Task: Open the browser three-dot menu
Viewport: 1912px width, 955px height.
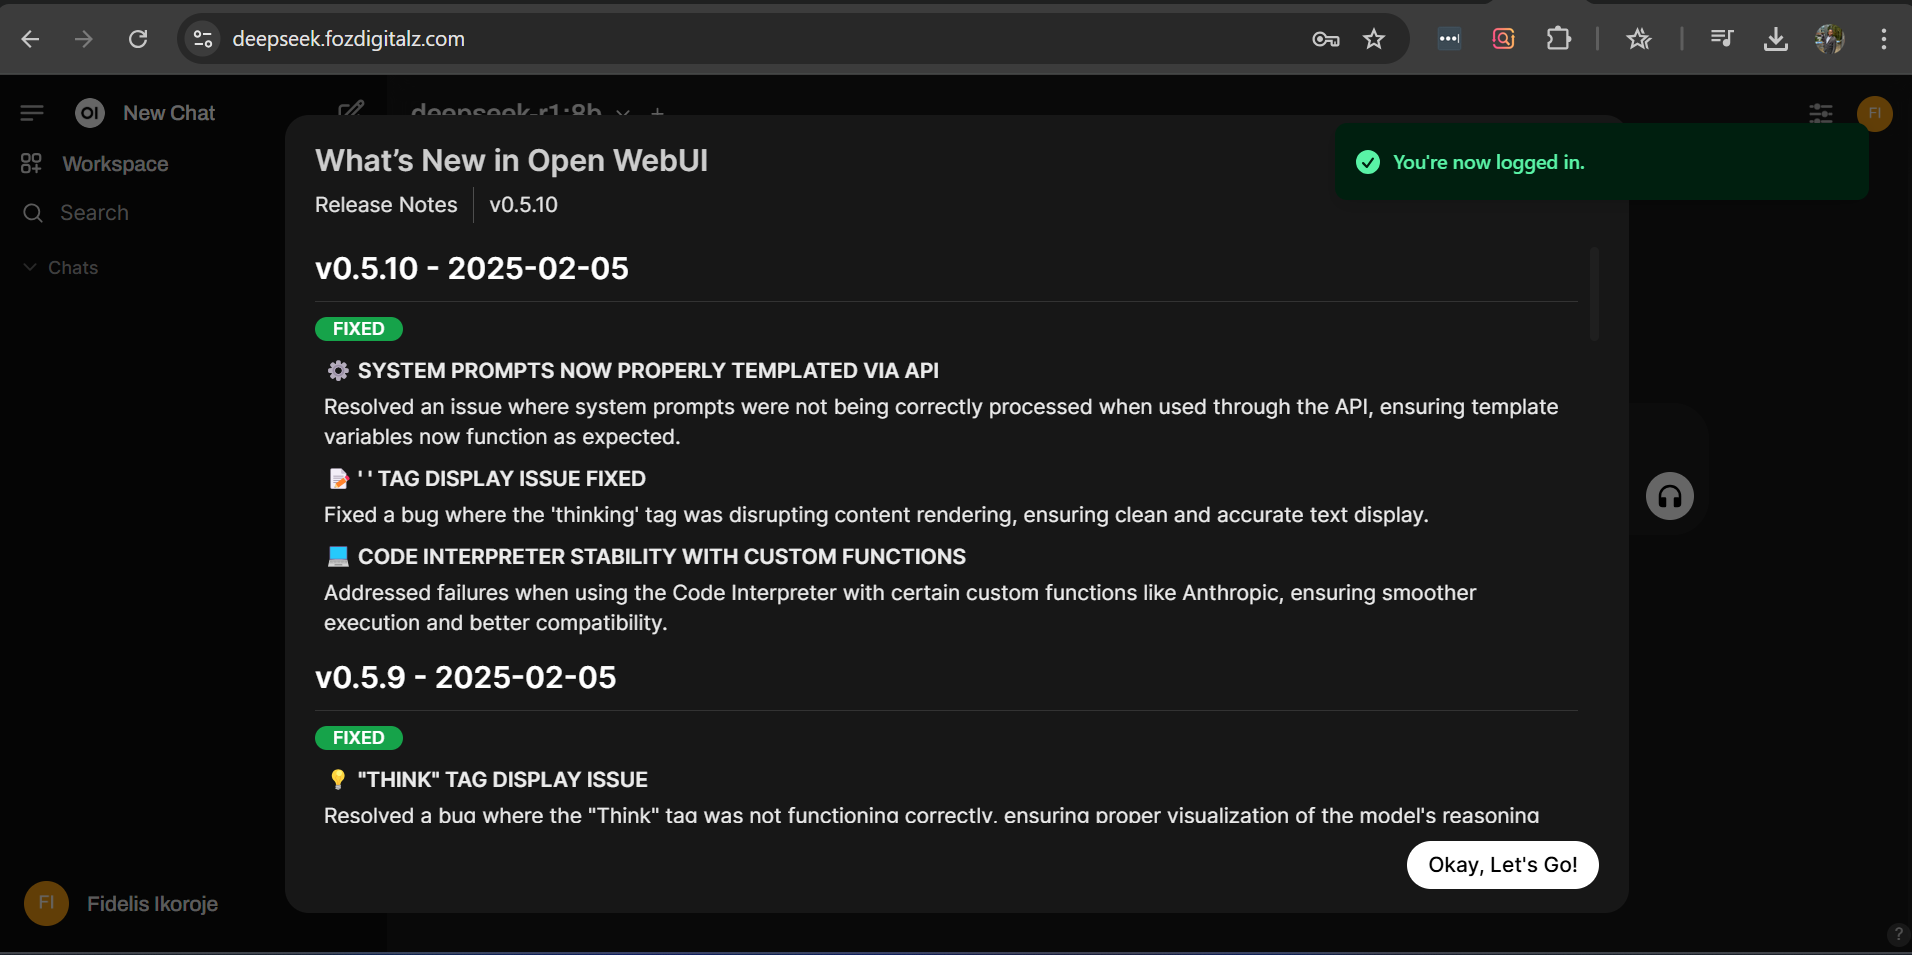Action: point(1884,39)
